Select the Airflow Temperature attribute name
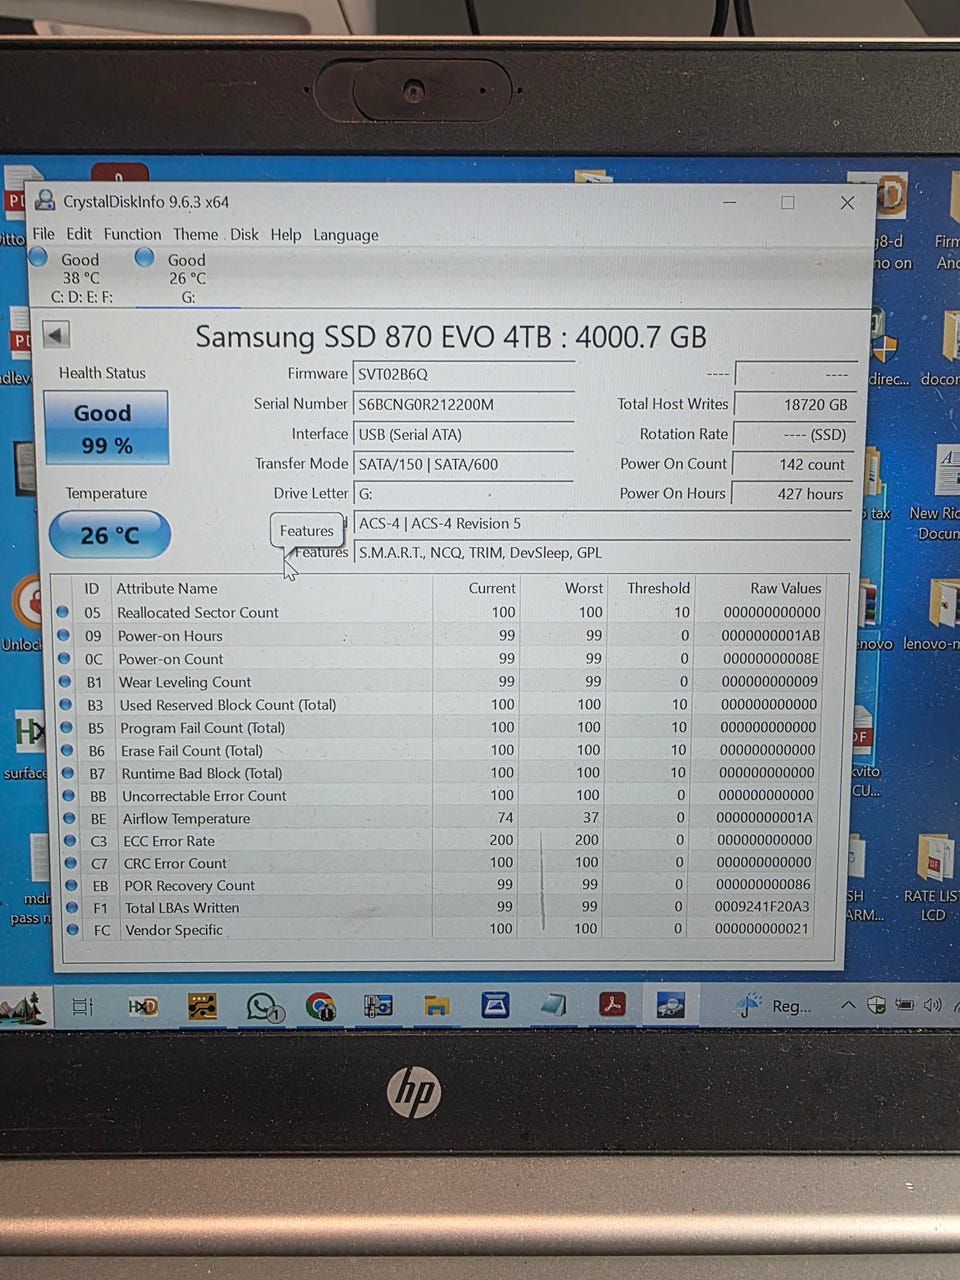 coord(187,818)
